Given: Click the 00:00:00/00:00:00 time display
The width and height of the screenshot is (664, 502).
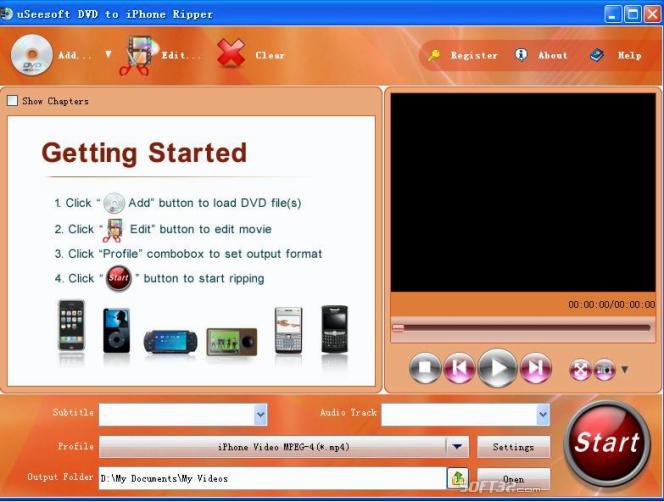Looking at the screenshot, I should [611, 304].
